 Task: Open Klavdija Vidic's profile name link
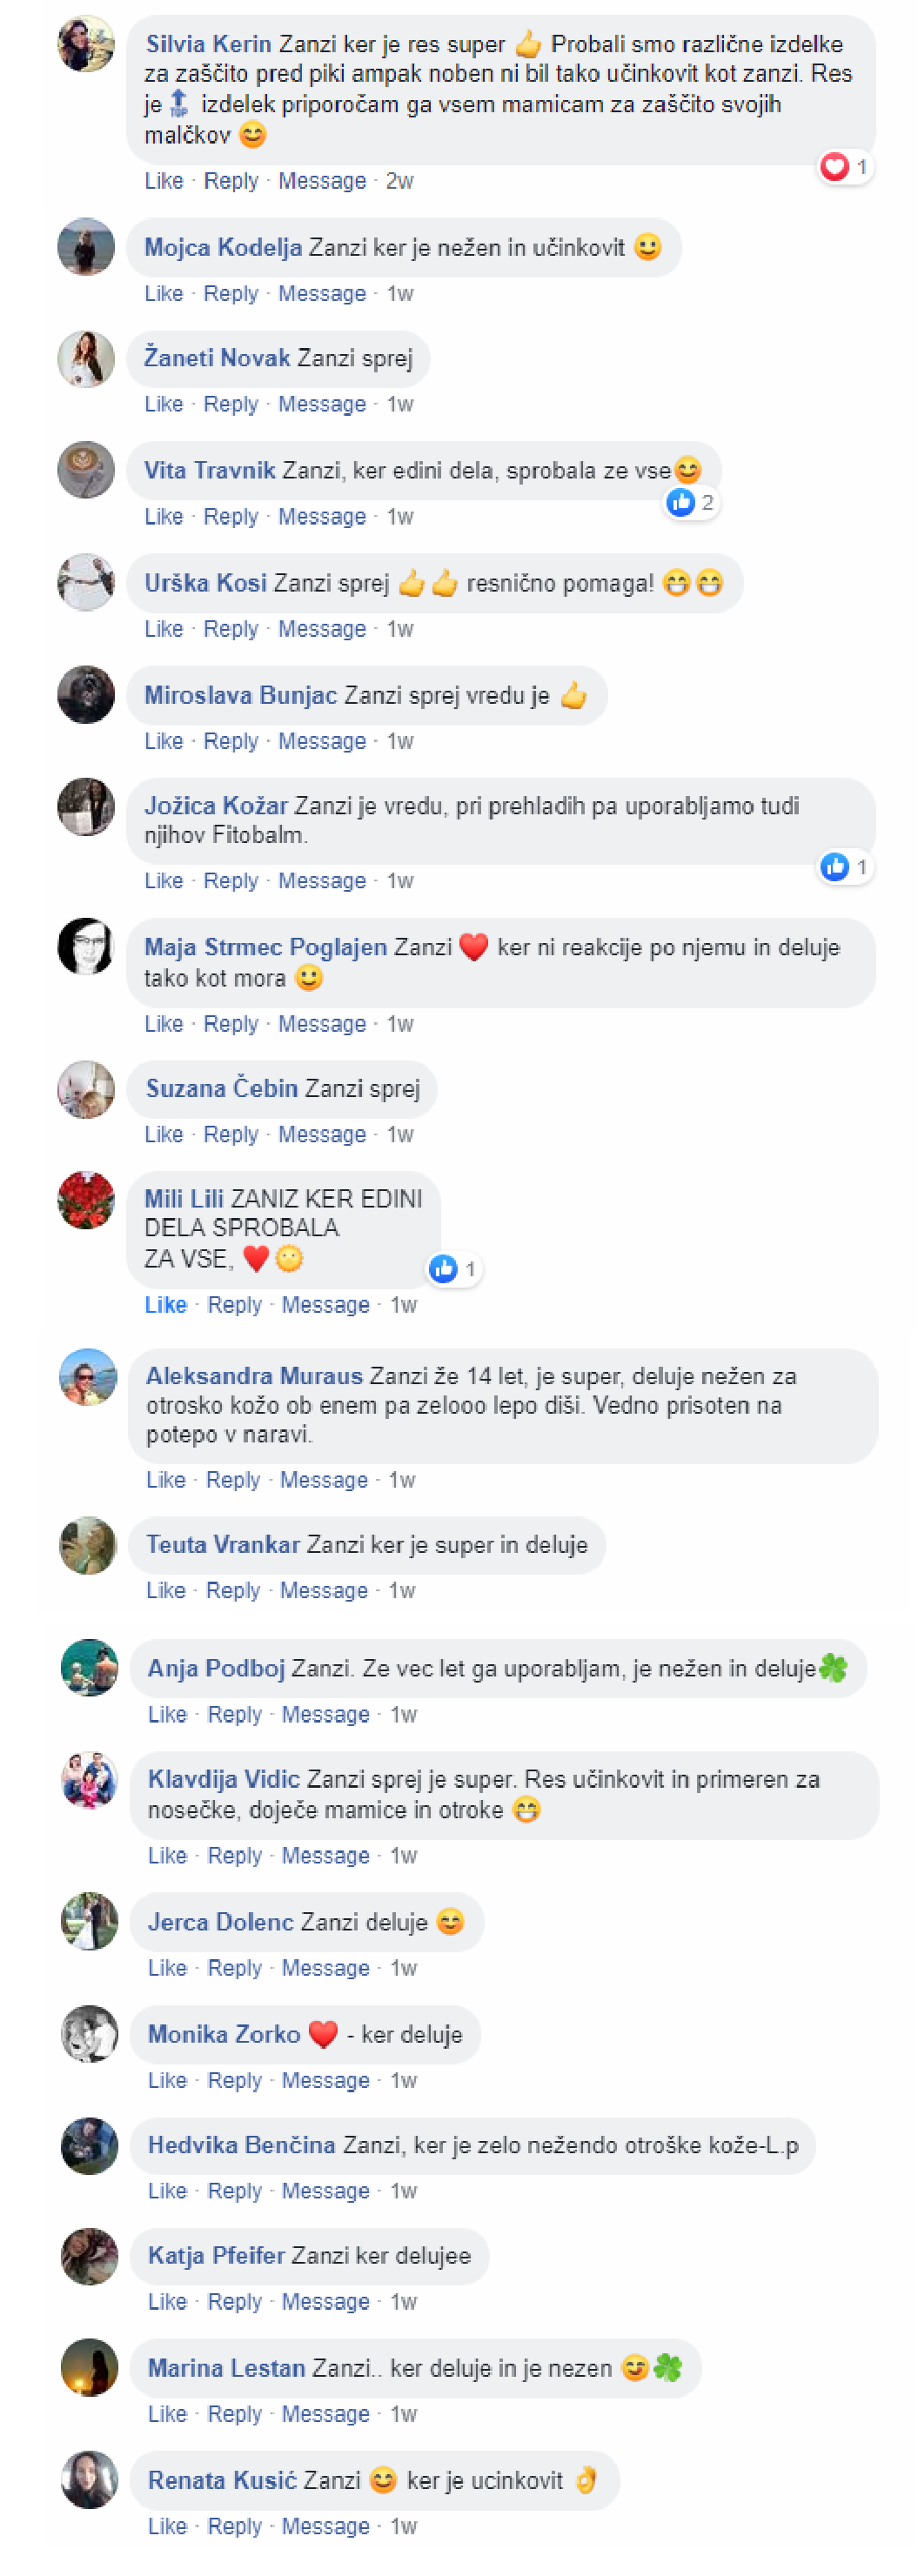[224, 1779]
